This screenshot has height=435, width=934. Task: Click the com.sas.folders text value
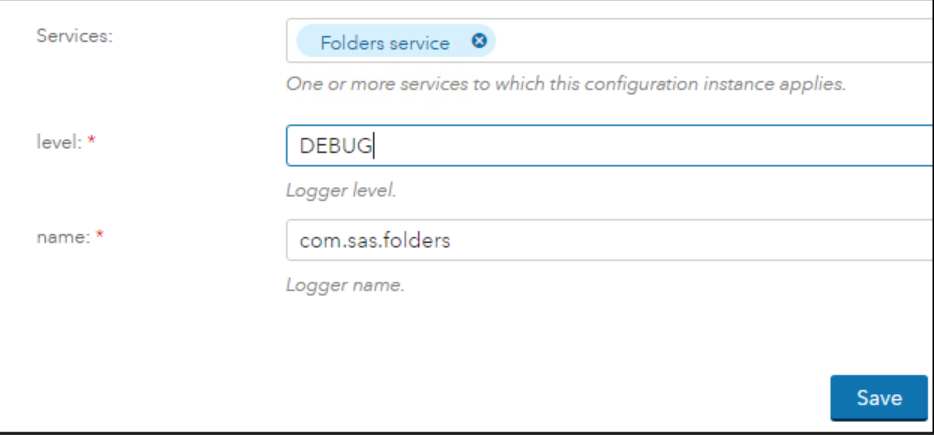(x=375, y=241)
